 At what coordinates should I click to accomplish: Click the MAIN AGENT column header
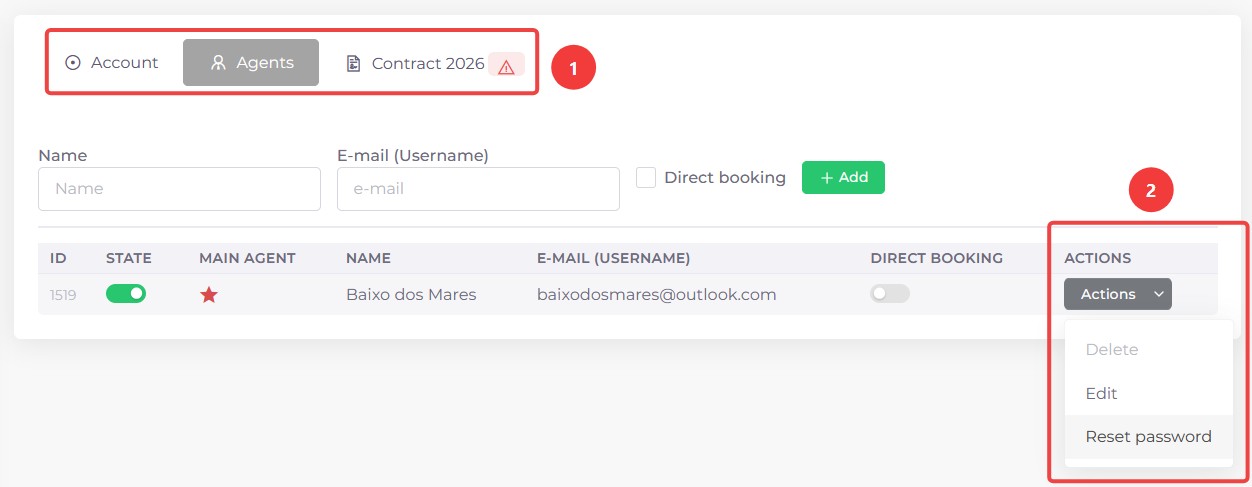pyautogui.click(x=247, y=258)
